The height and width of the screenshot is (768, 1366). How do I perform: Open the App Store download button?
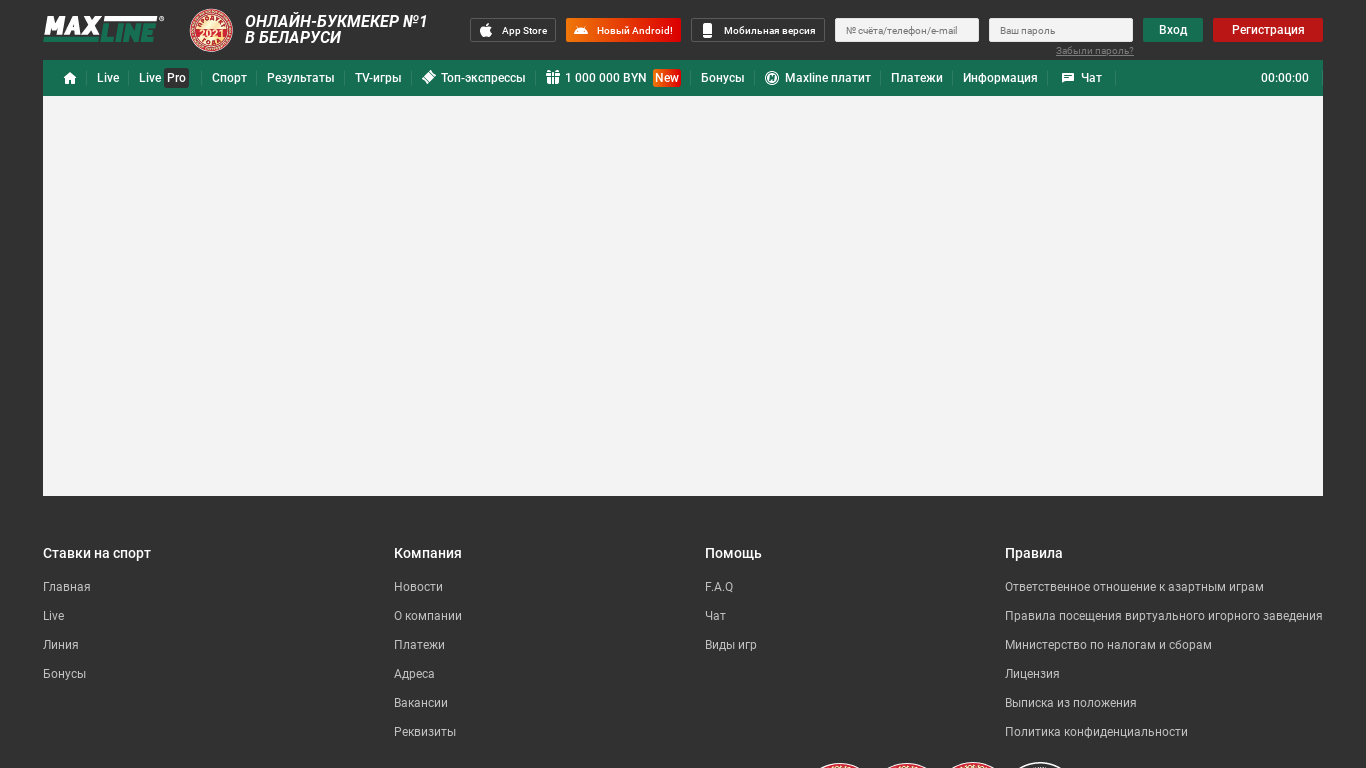pos(513,30)
